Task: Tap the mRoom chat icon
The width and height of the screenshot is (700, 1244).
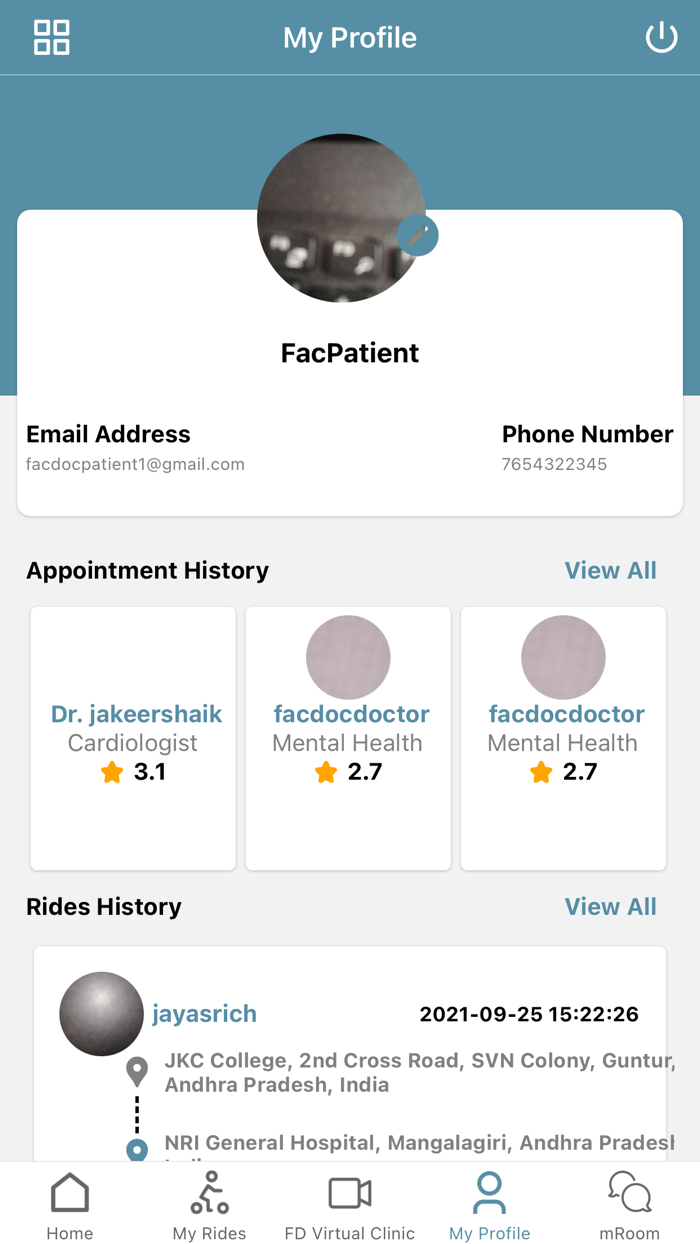Action: click(x=629, y=1192)
